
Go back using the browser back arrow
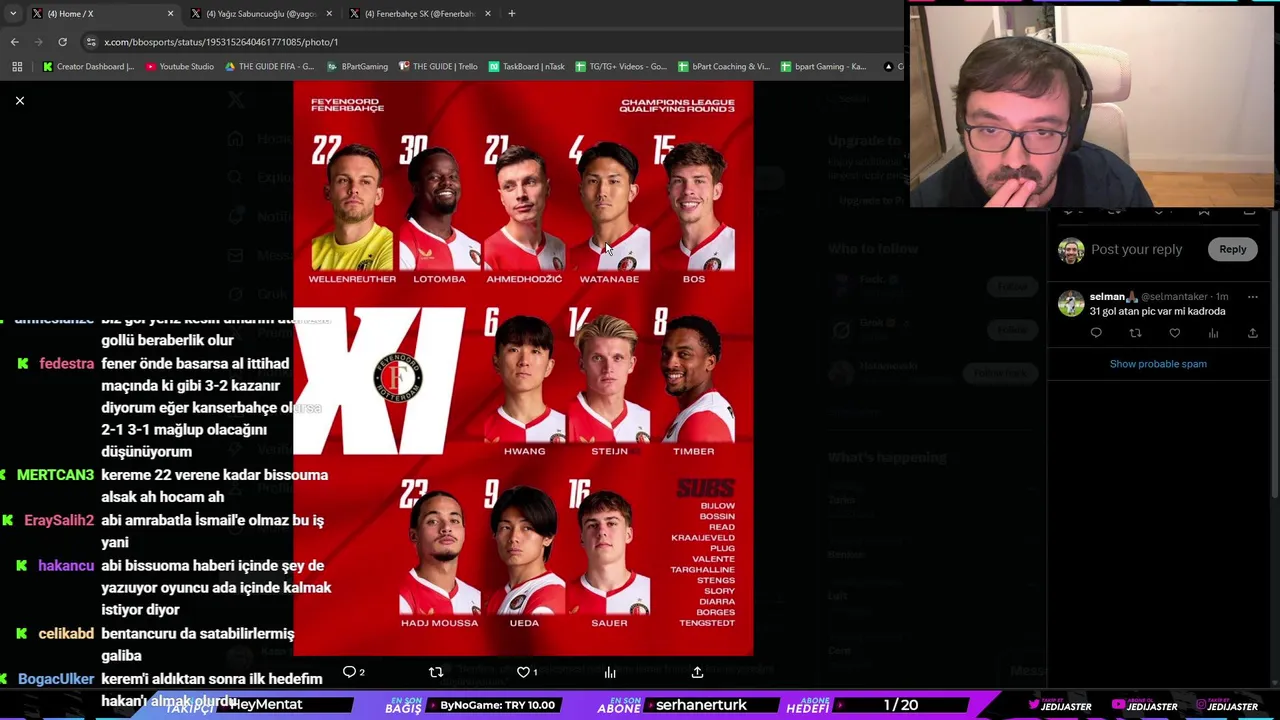point(14,42)
